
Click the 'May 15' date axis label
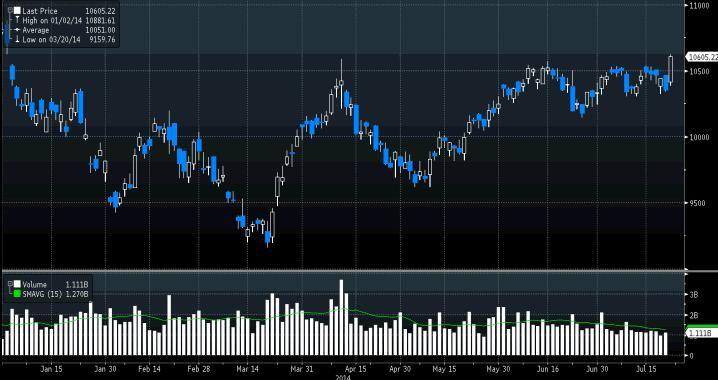pyautogui.click(x=444, y=369)
